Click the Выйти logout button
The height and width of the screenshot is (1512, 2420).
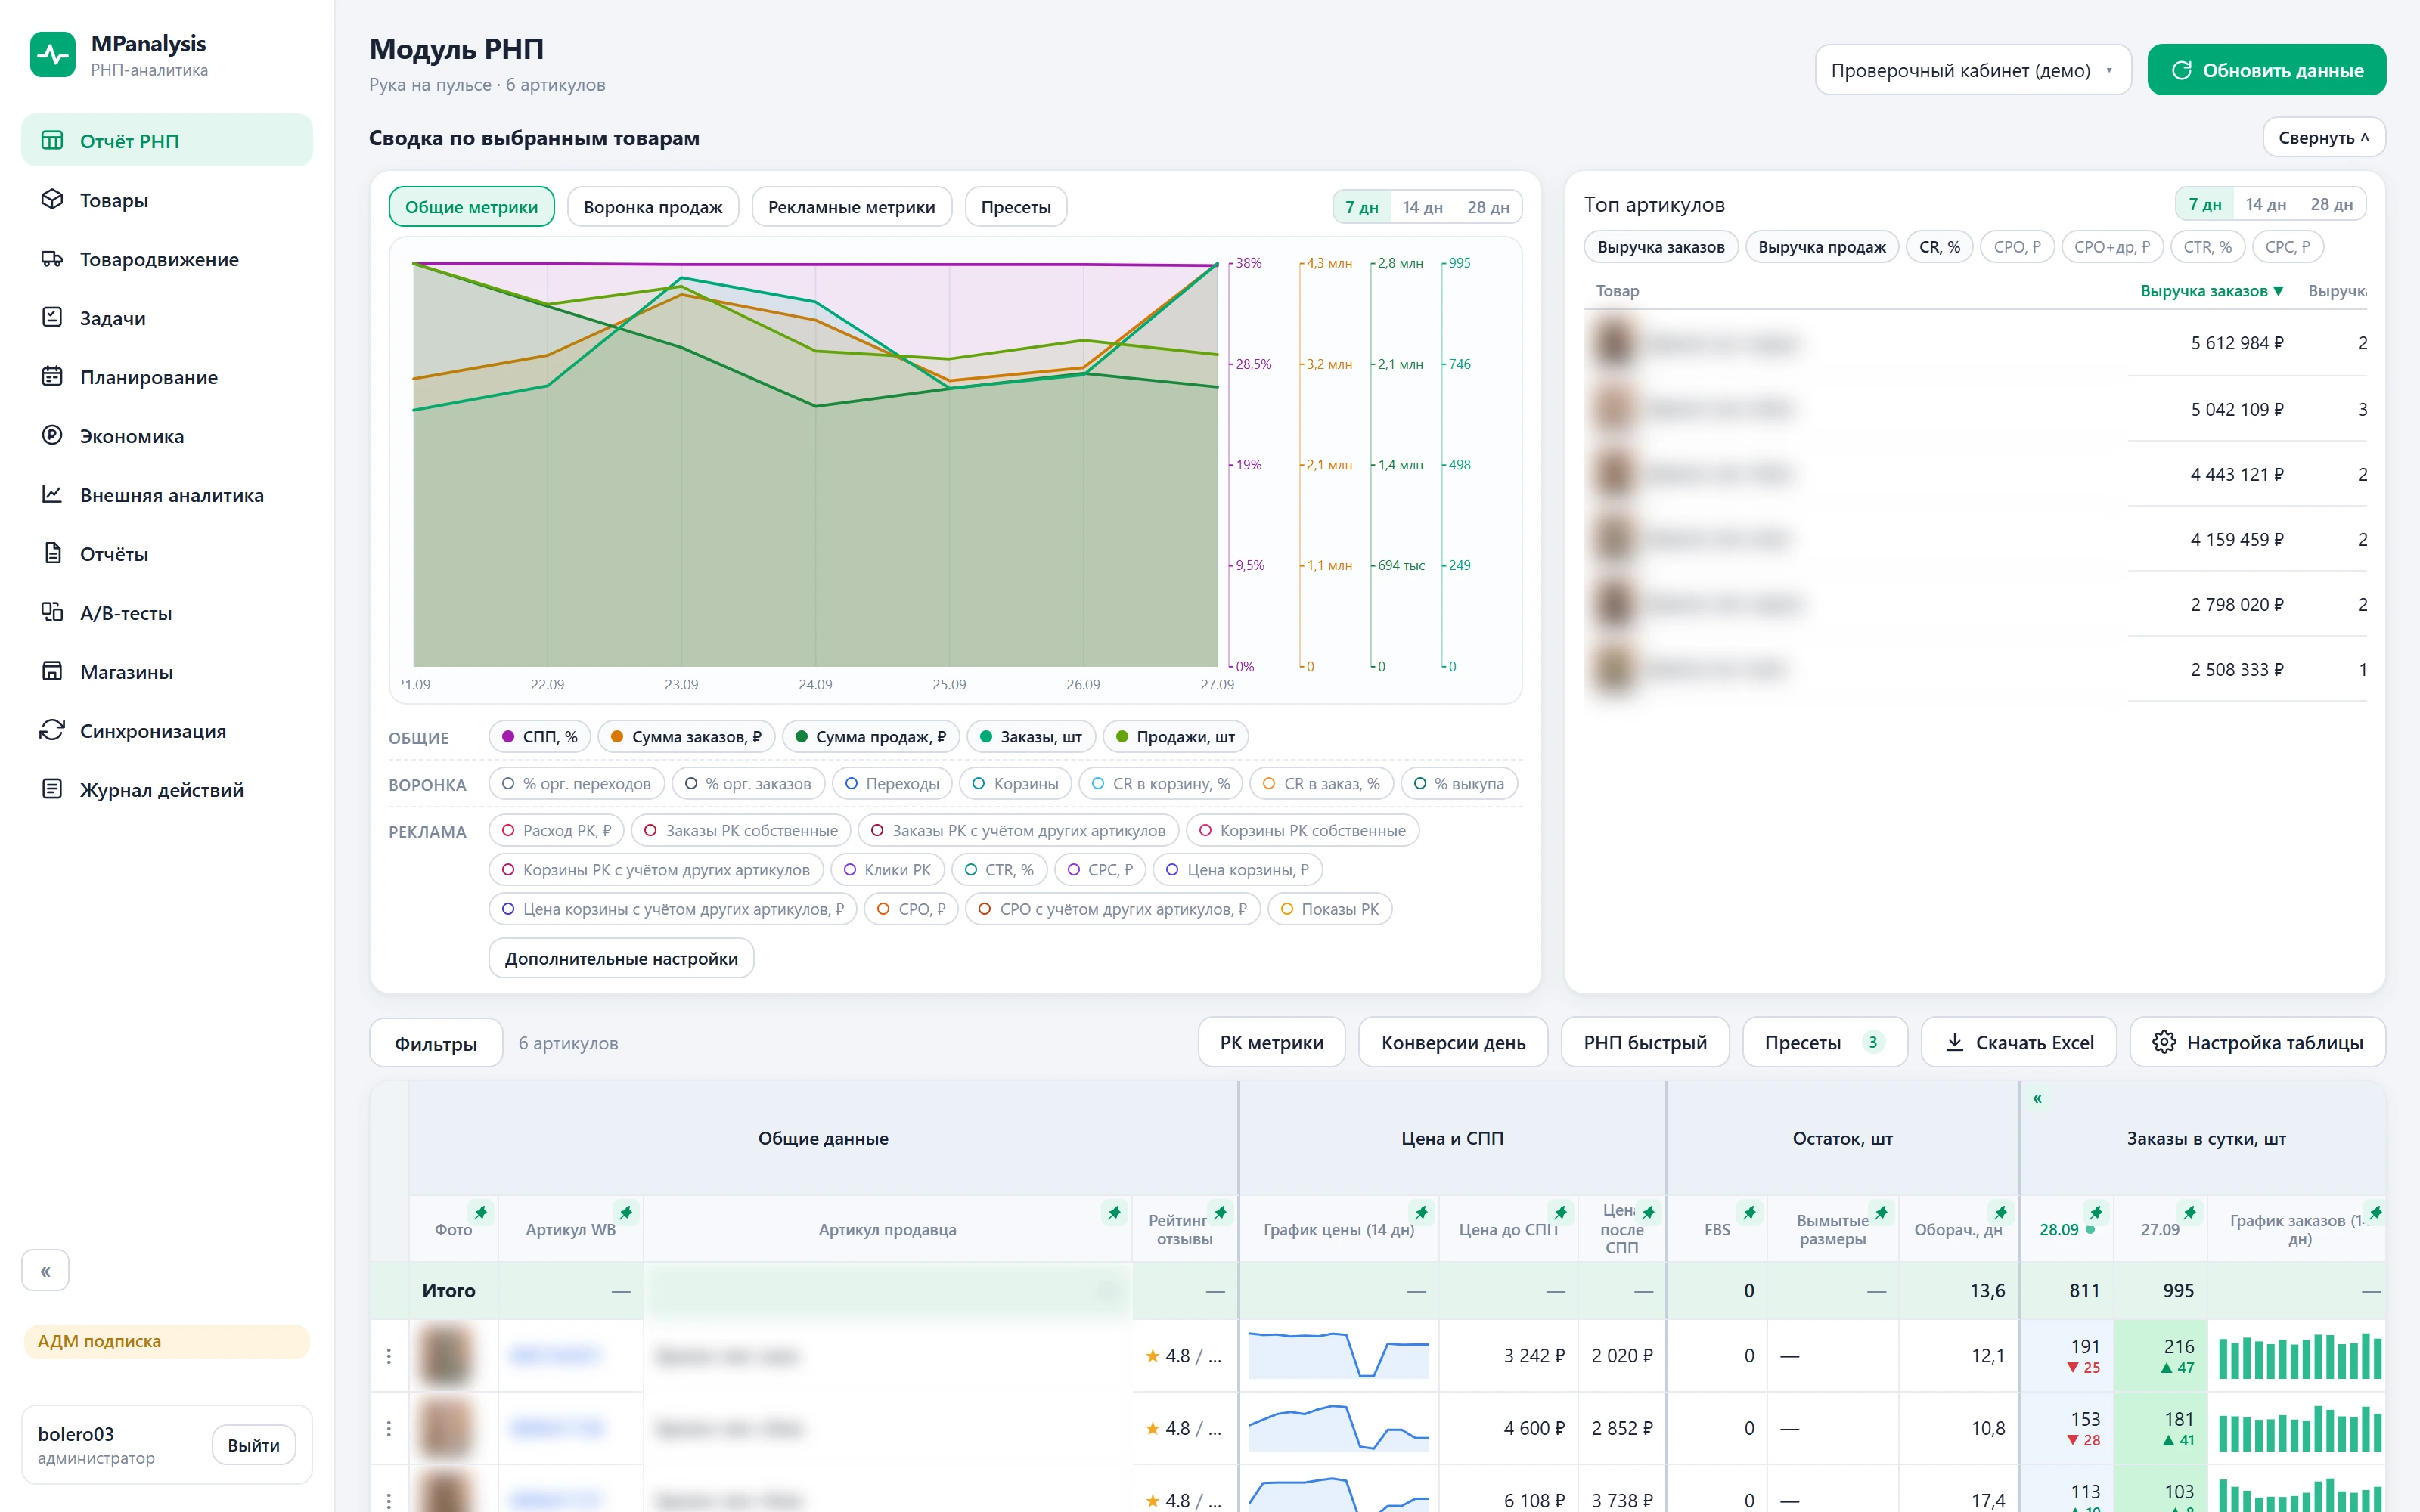[253, 1445]
